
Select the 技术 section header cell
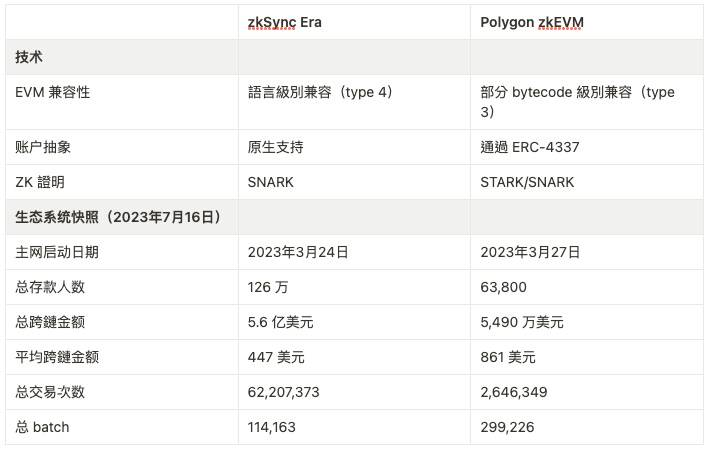point(122,57)
